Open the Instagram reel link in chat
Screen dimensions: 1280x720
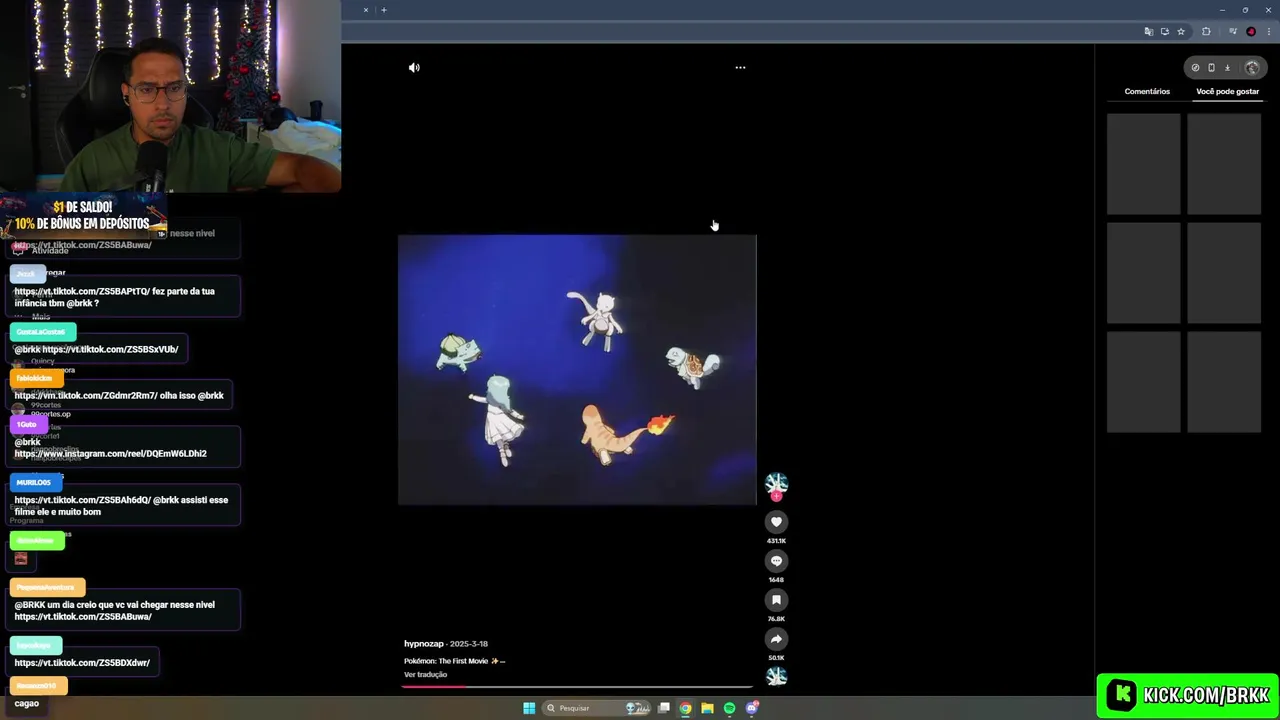(110, 453)
